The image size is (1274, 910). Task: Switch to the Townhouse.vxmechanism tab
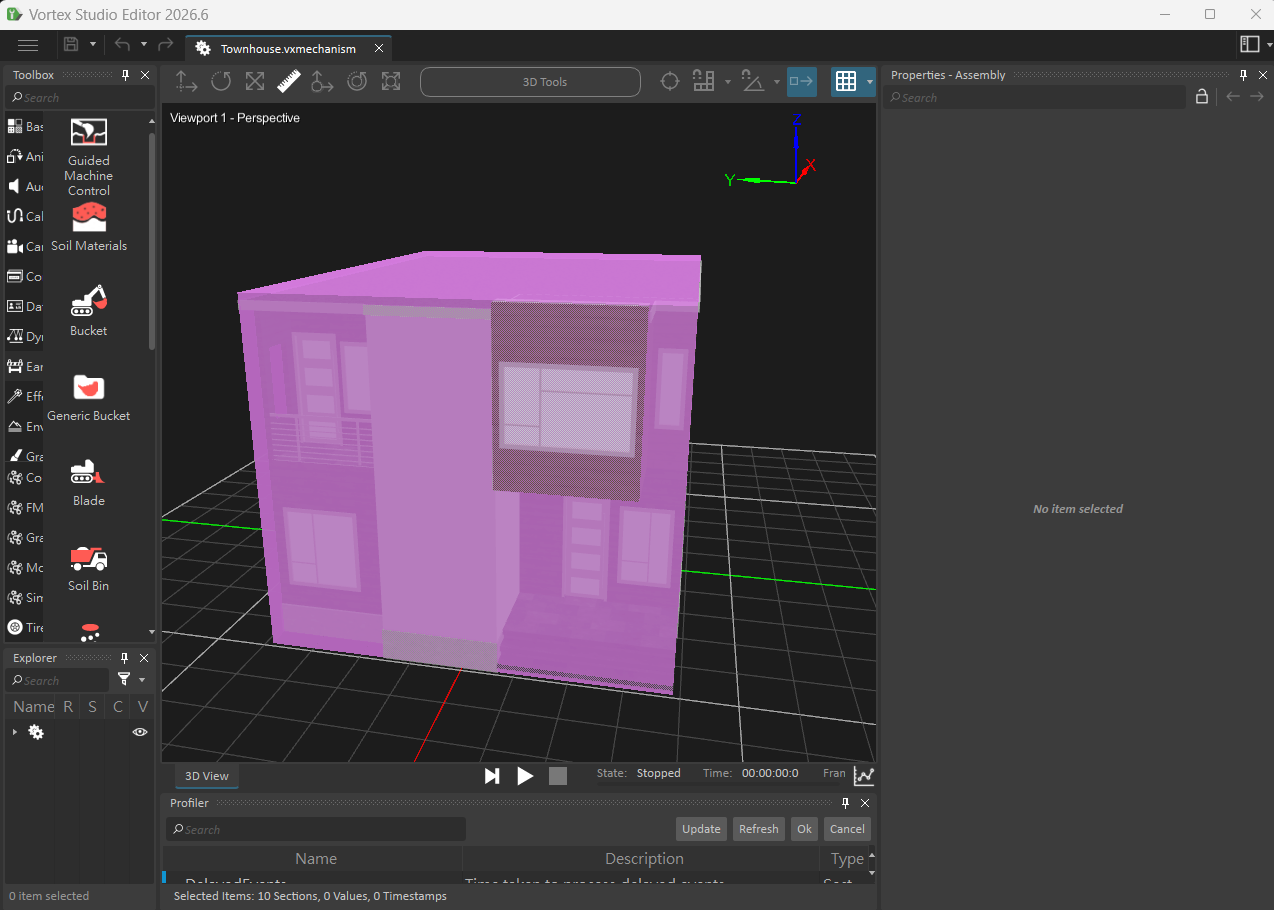tap(288, 48)
